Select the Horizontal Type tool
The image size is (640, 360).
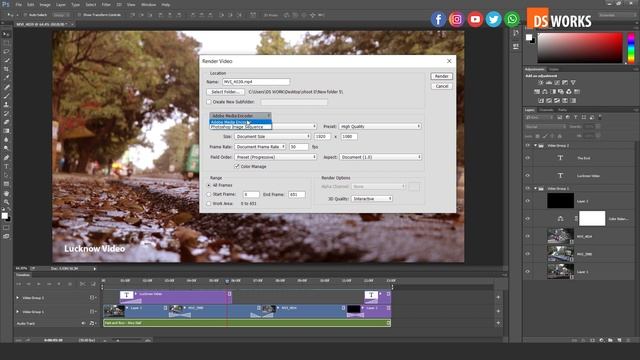tap(6, 167)
